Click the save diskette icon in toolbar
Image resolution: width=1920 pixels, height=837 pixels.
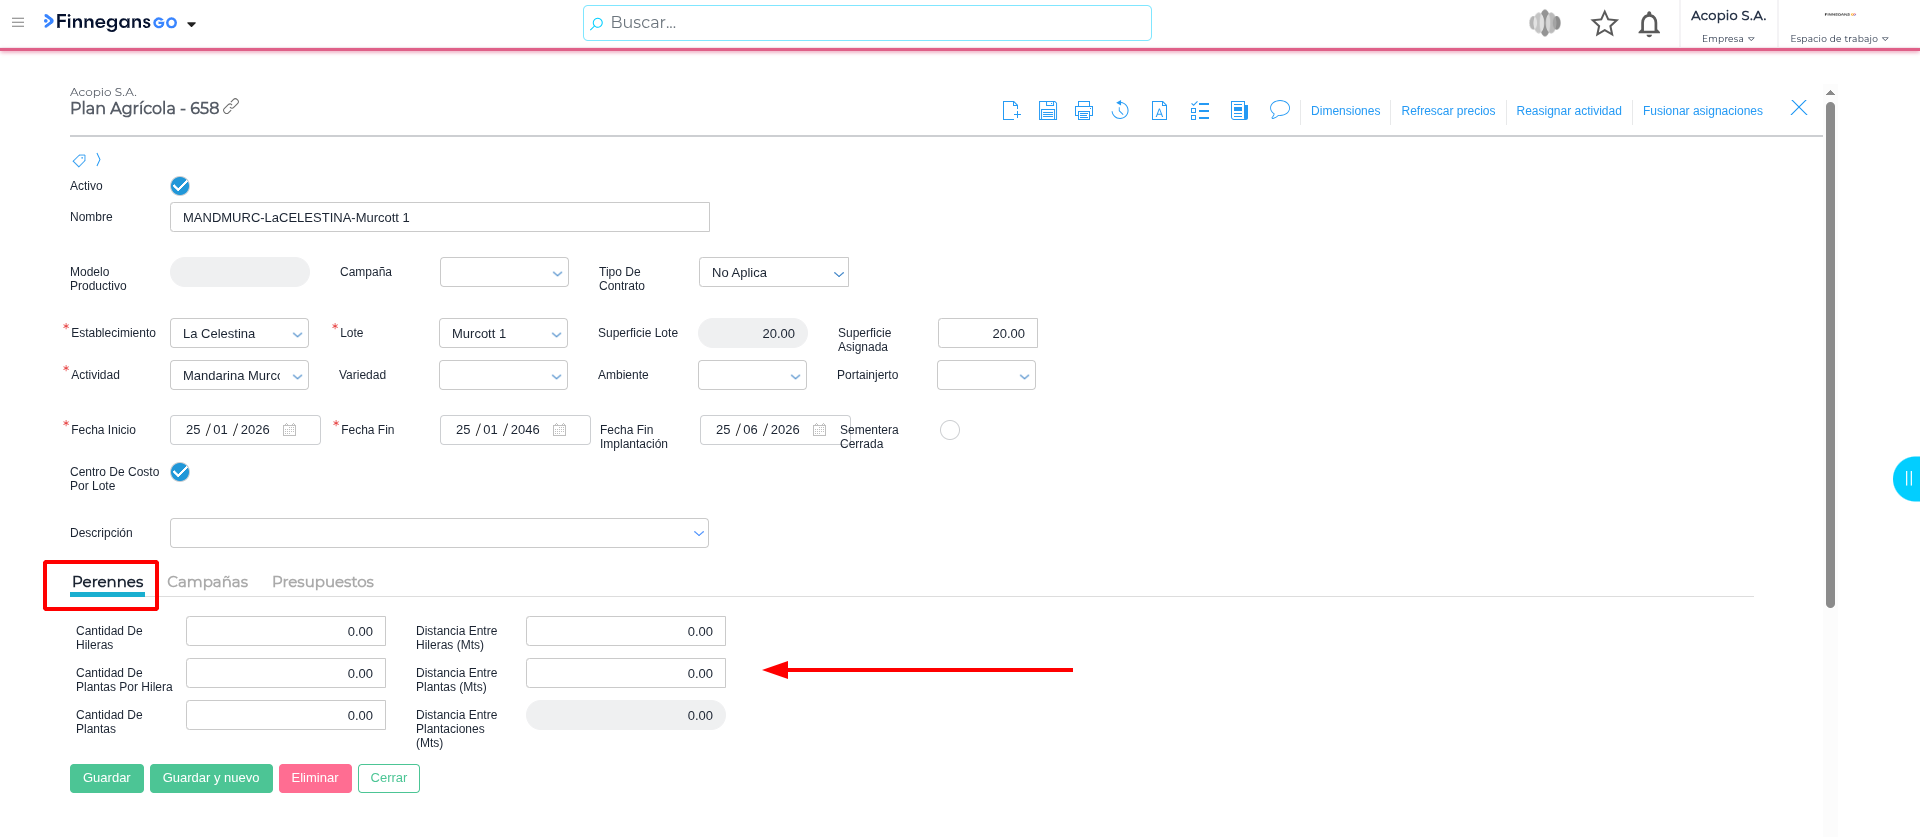coord(1047,111)
